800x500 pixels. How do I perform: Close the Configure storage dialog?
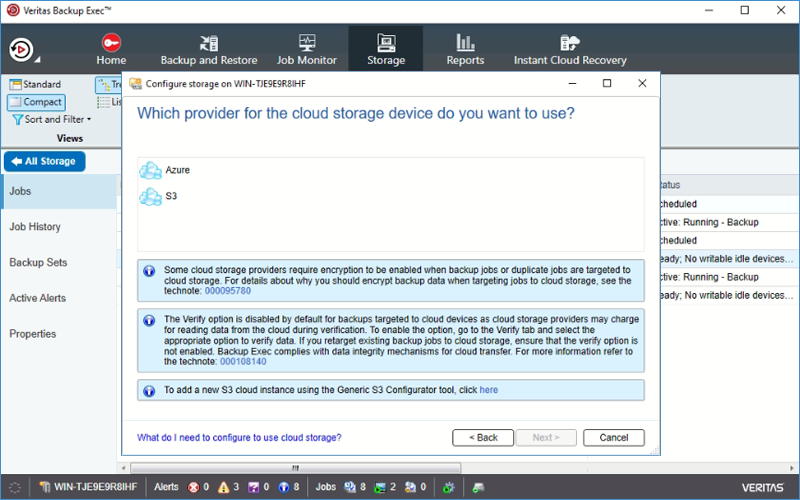pyautogui.click(x=642, y=83)
